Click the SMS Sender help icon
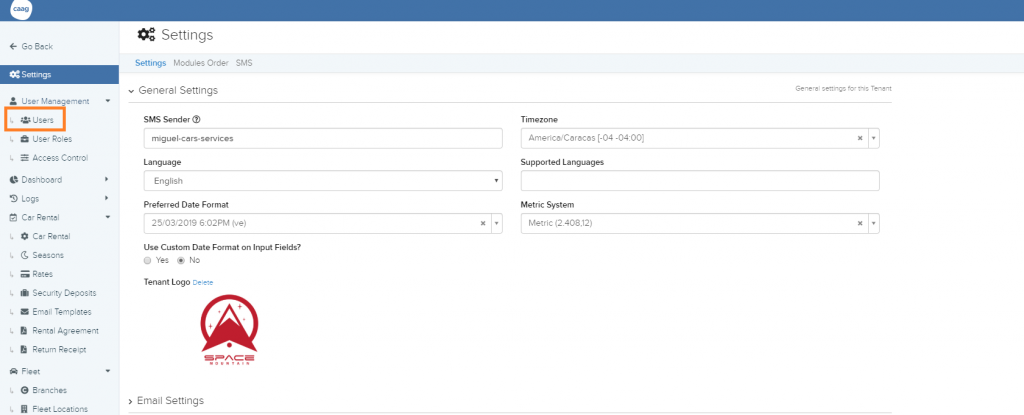The image size is (1024, 415). [197, 120]
